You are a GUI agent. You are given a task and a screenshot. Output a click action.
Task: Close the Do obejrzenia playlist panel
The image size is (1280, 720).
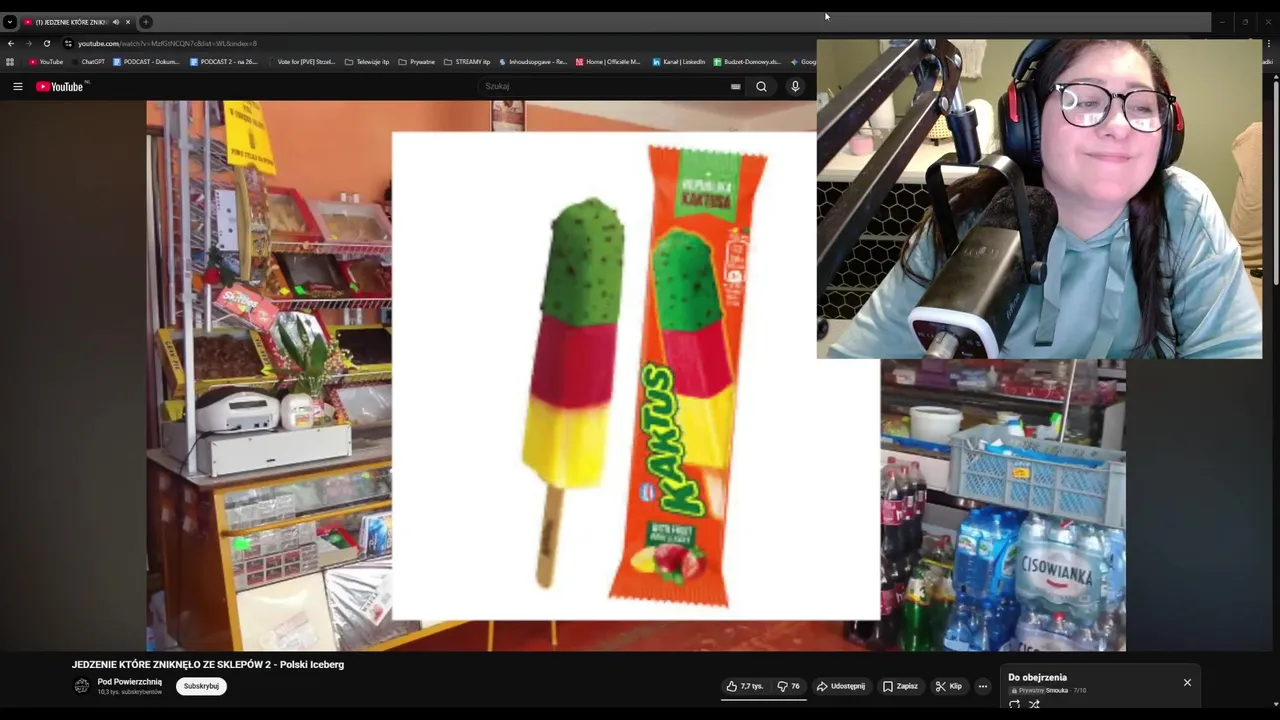click(x=1187, y=682)
